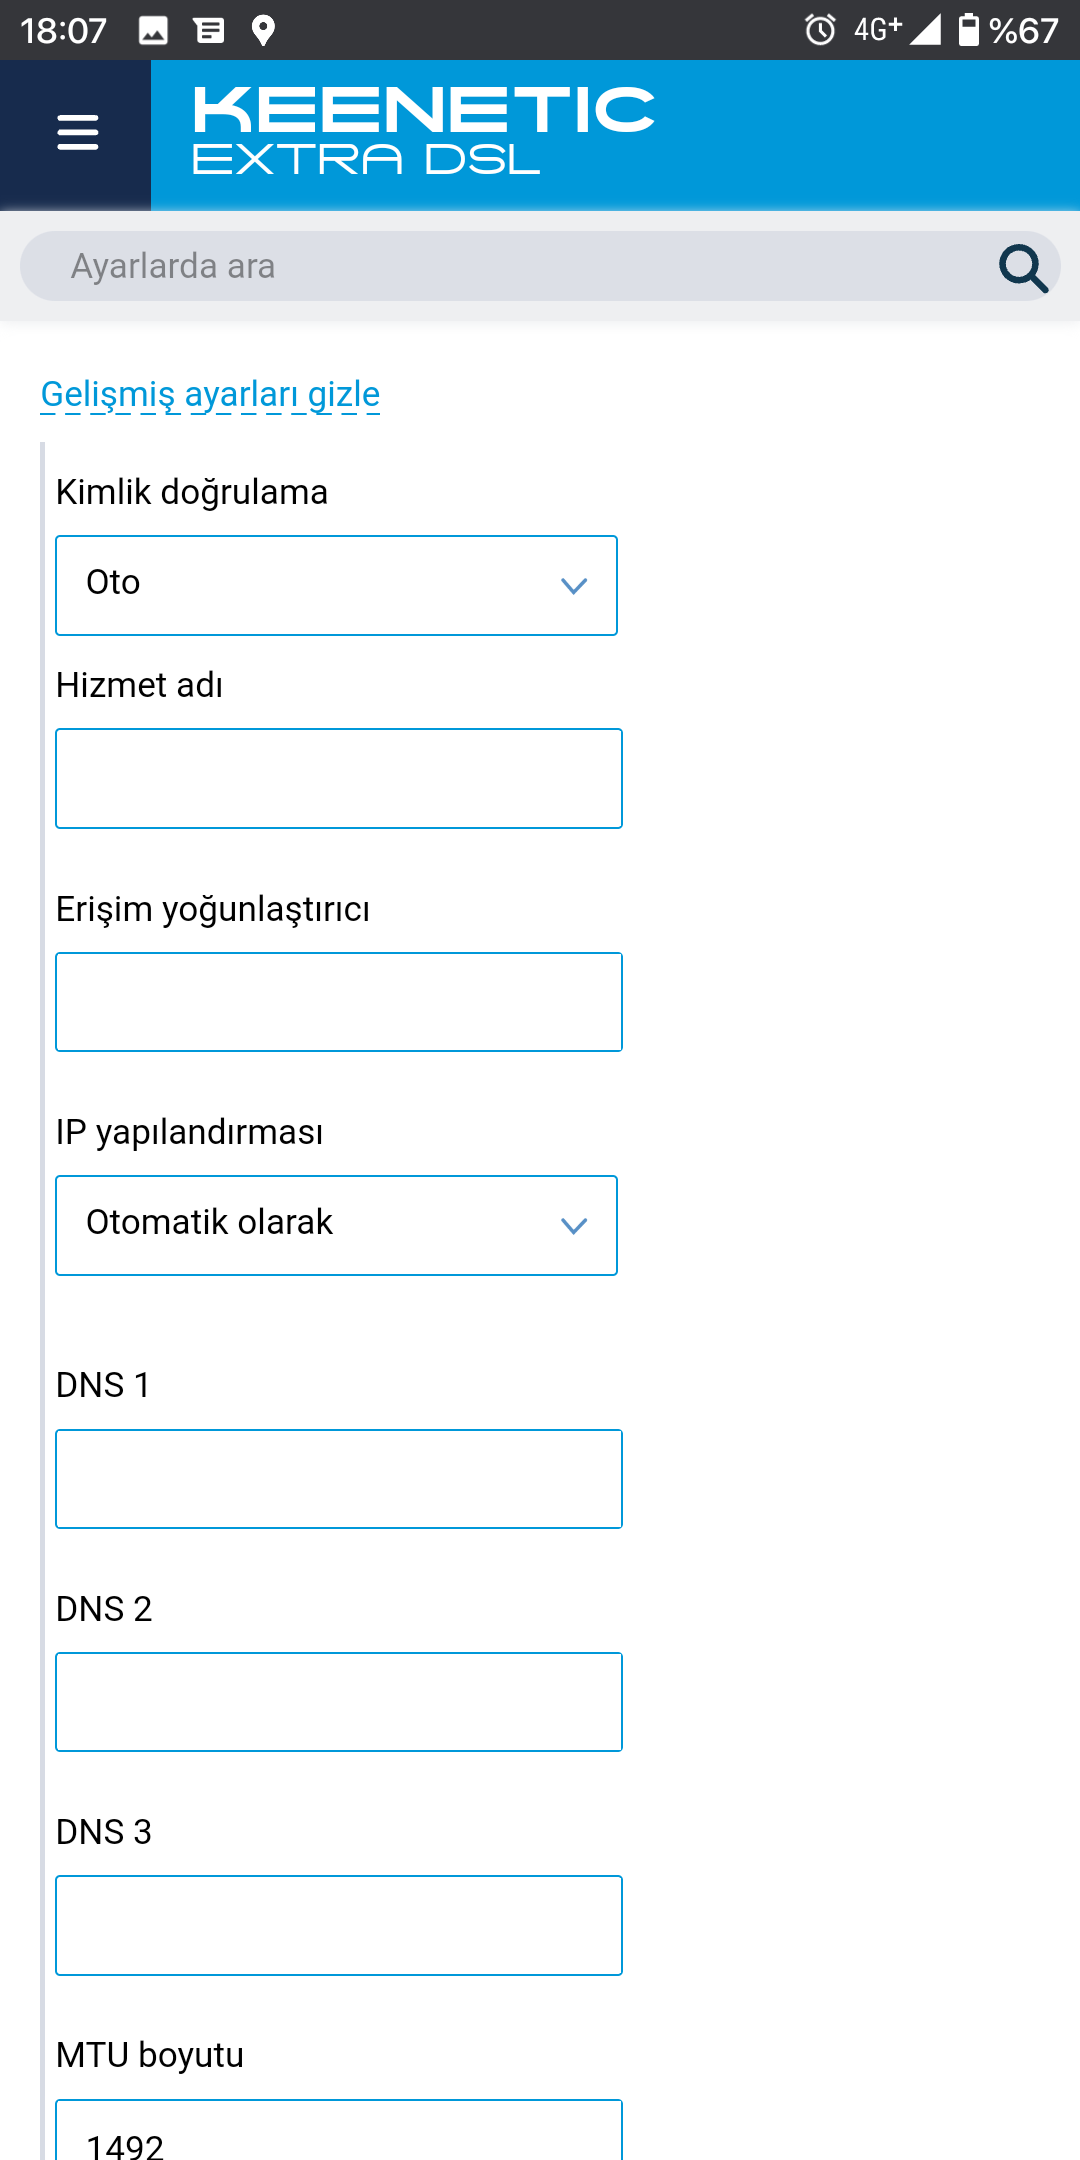Open the Kimlik doğrulama dropdown
Viewport: 1080px width, 2160px height.
336,585
